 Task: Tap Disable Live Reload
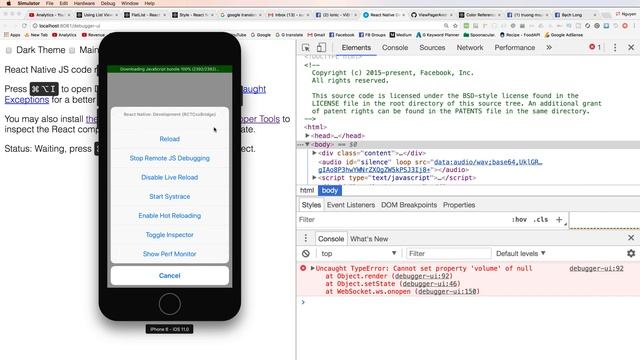pyautogui.click(x=170, y=177)
